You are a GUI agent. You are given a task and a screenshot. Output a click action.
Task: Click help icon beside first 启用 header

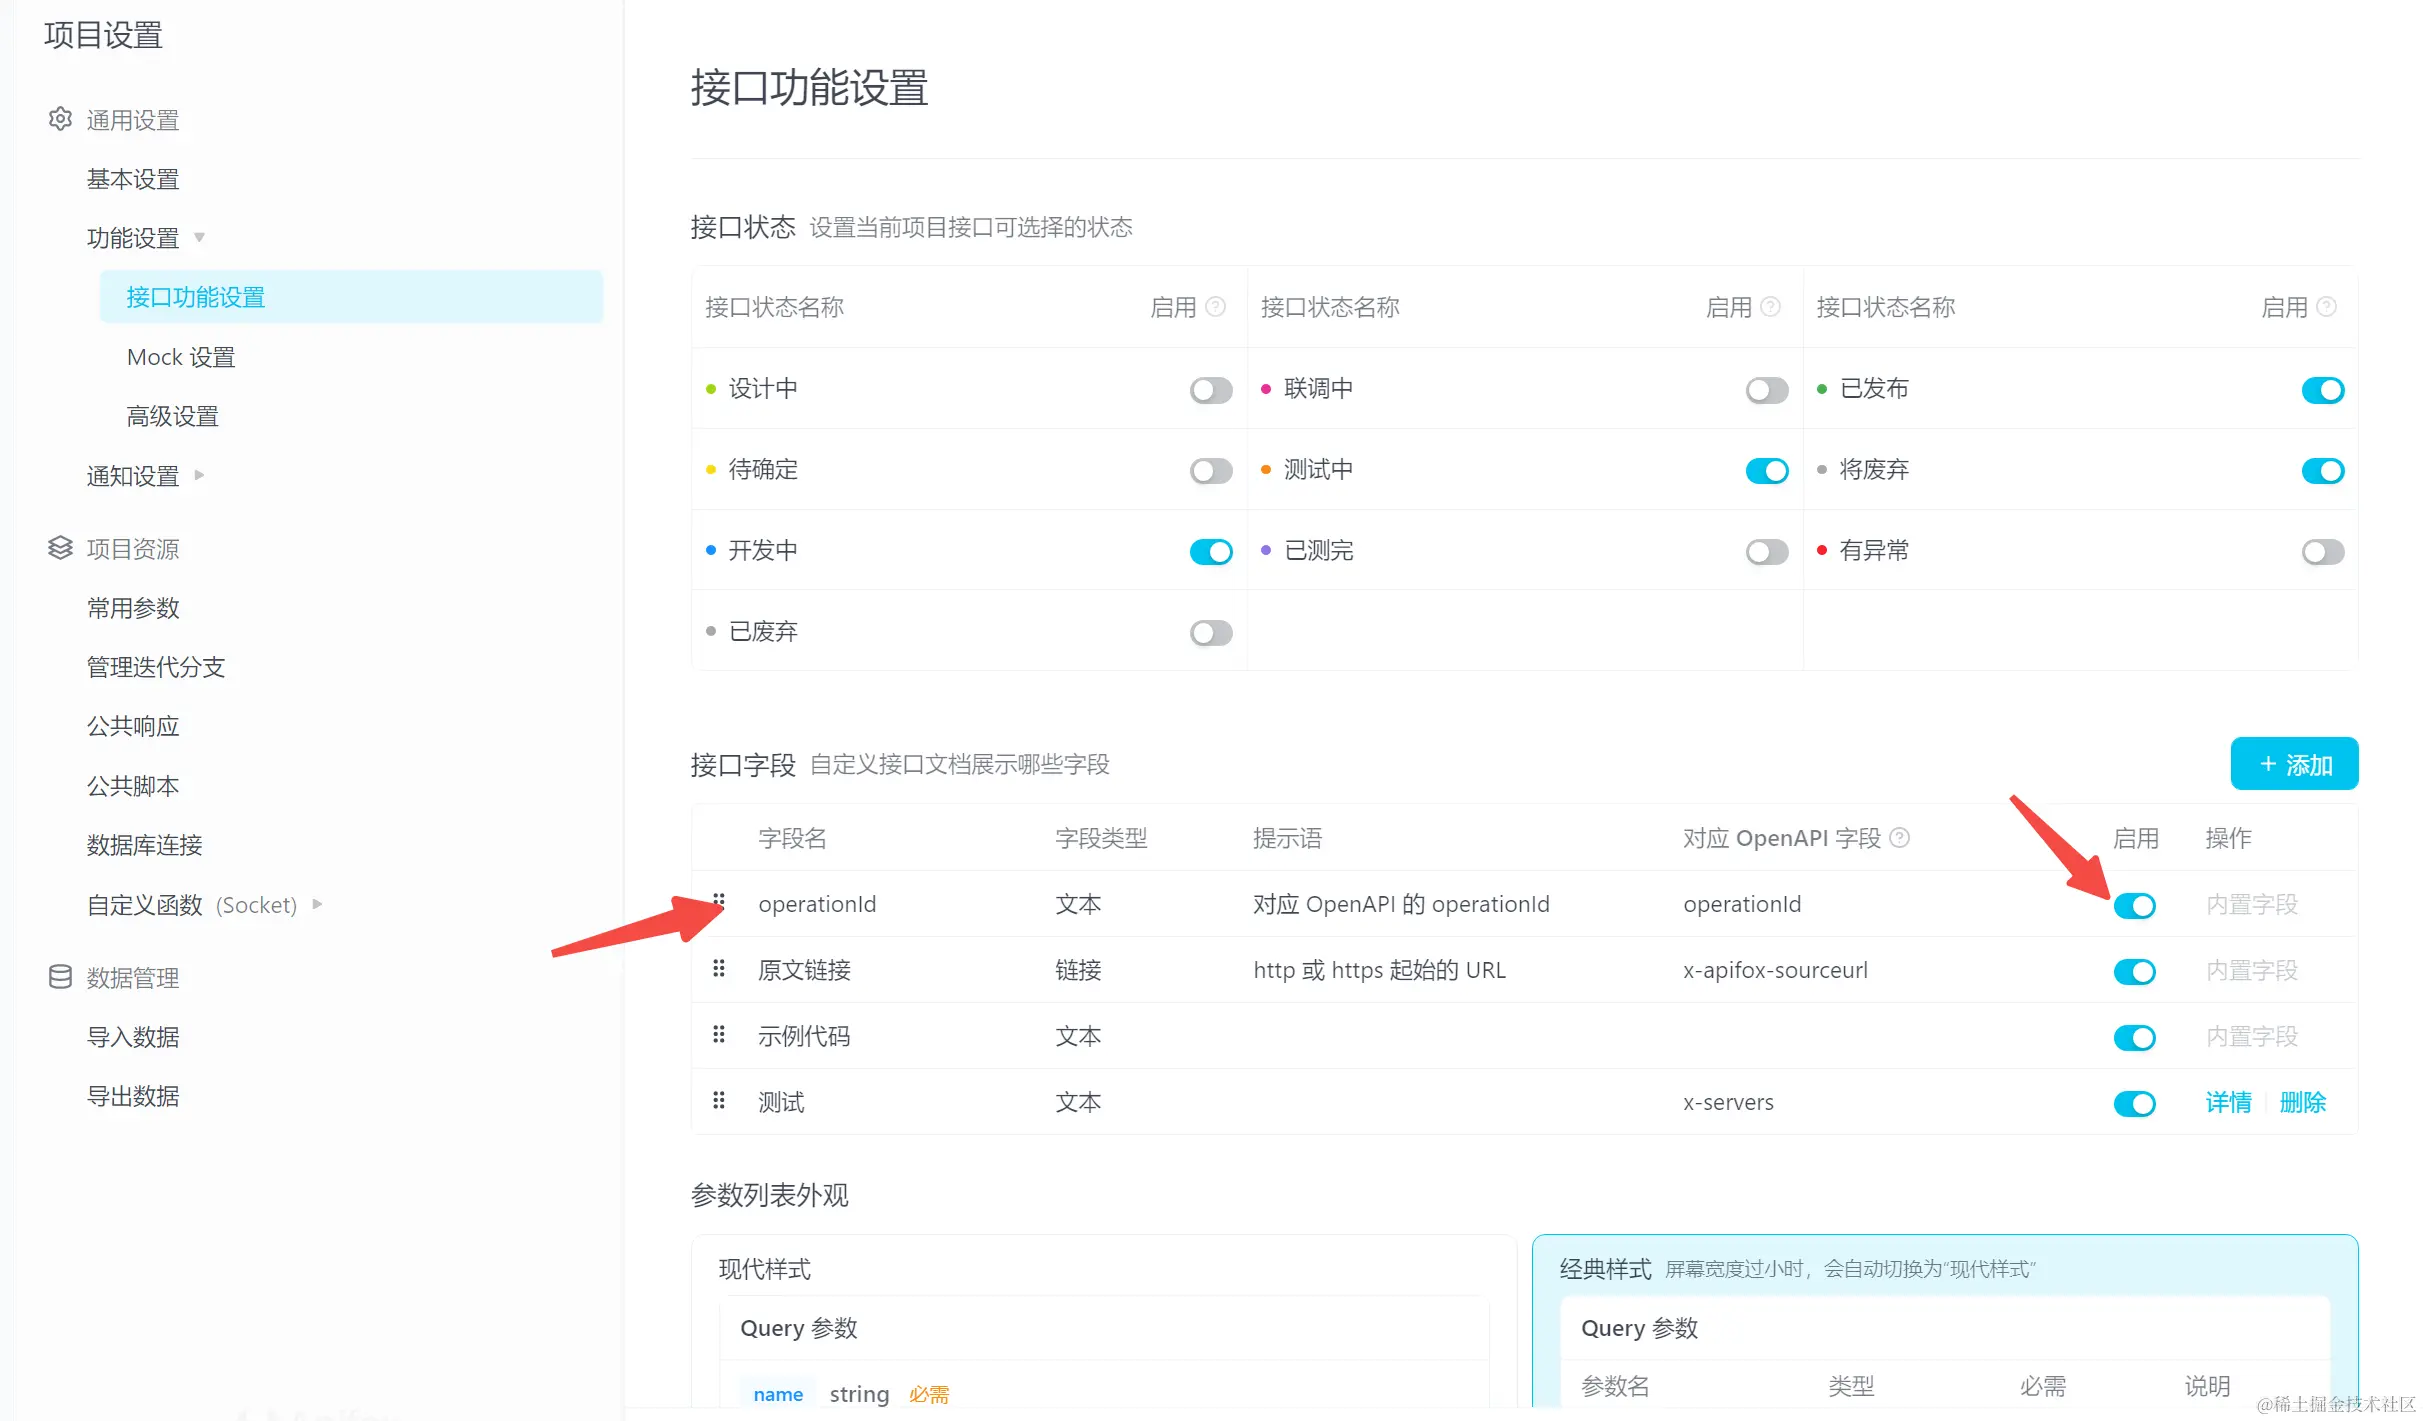[1216, 307]
